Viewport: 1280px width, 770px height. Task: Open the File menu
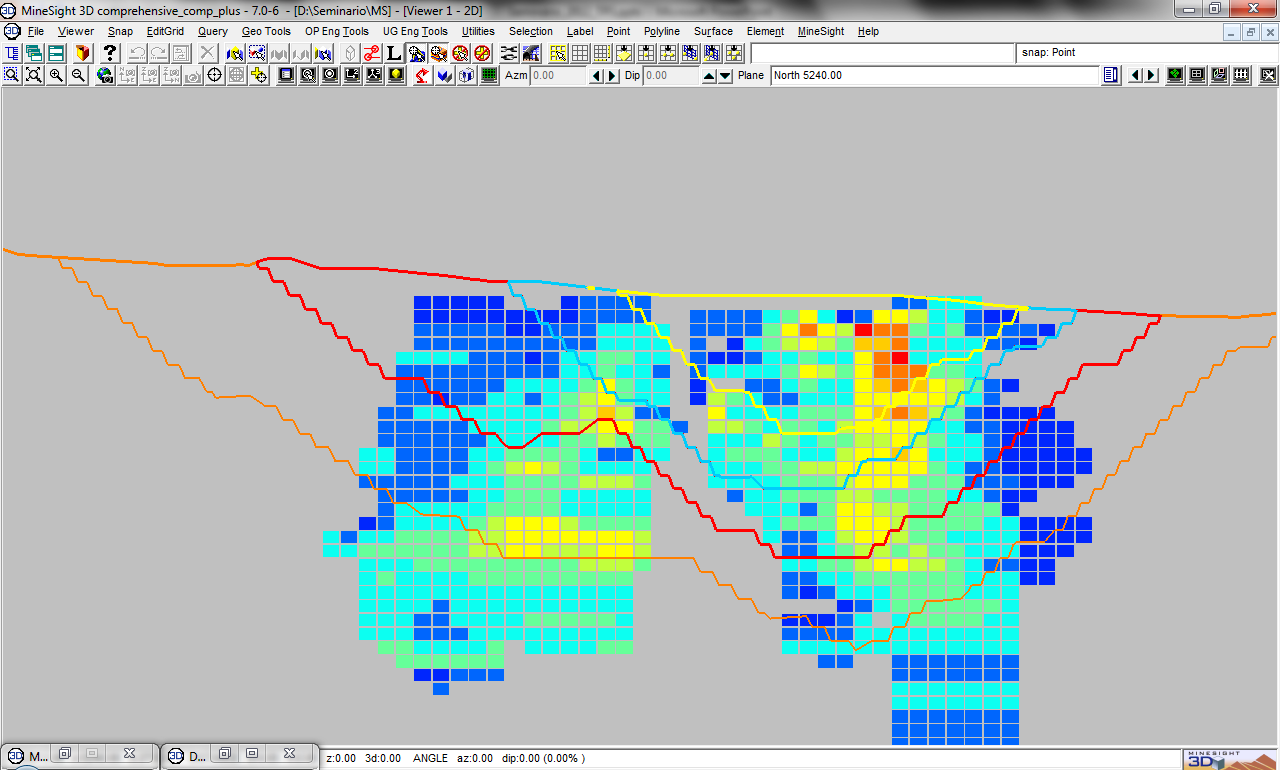(36, 31)
